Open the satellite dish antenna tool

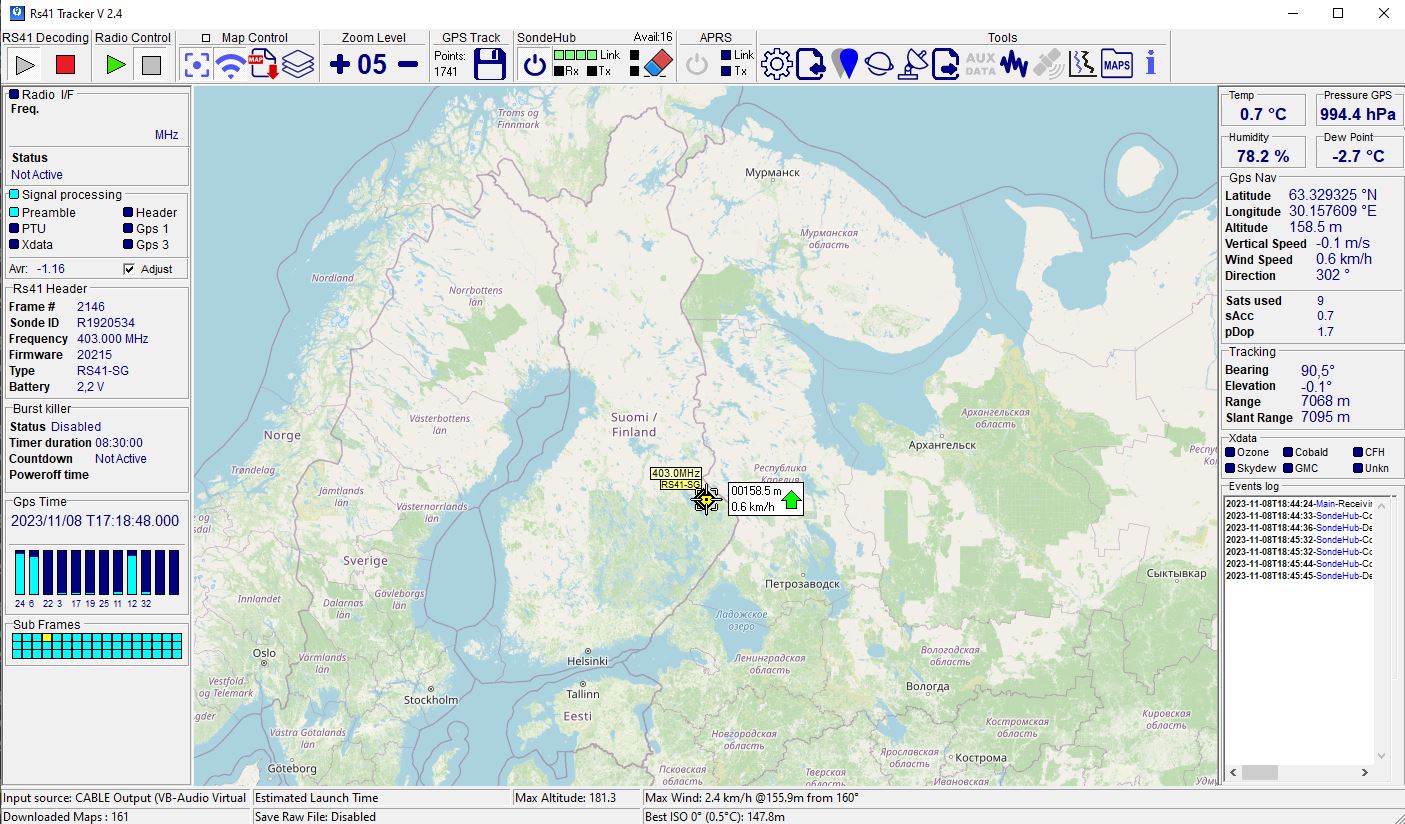point(912,65)
